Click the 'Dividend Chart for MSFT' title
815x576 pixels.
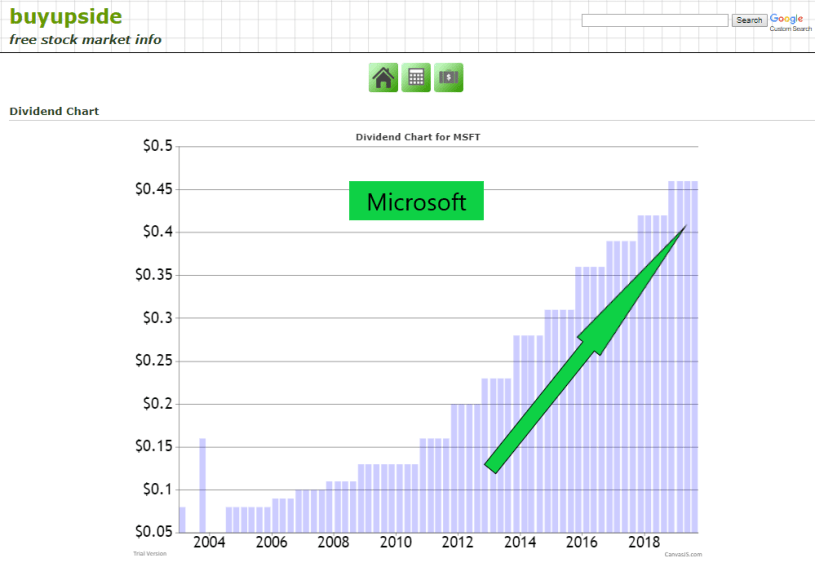tap(426, 137)
